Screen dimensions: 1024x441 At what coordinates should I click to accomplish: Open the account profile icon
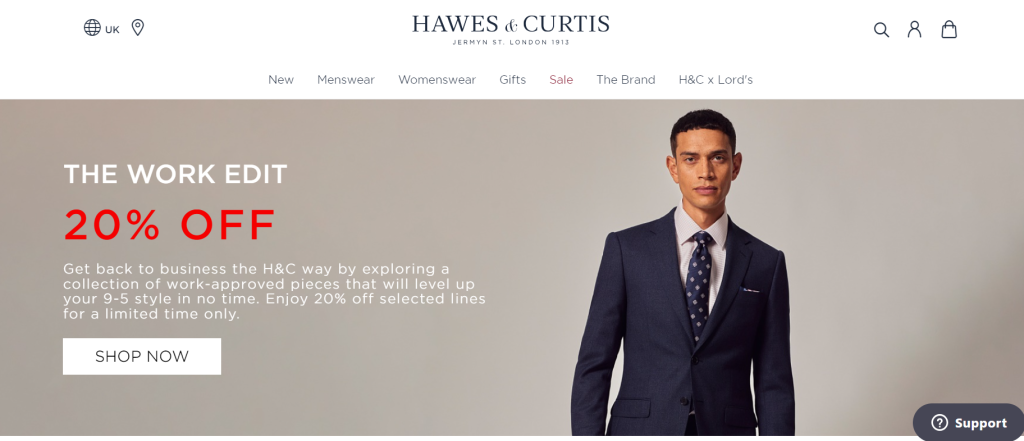coord(914,29)
